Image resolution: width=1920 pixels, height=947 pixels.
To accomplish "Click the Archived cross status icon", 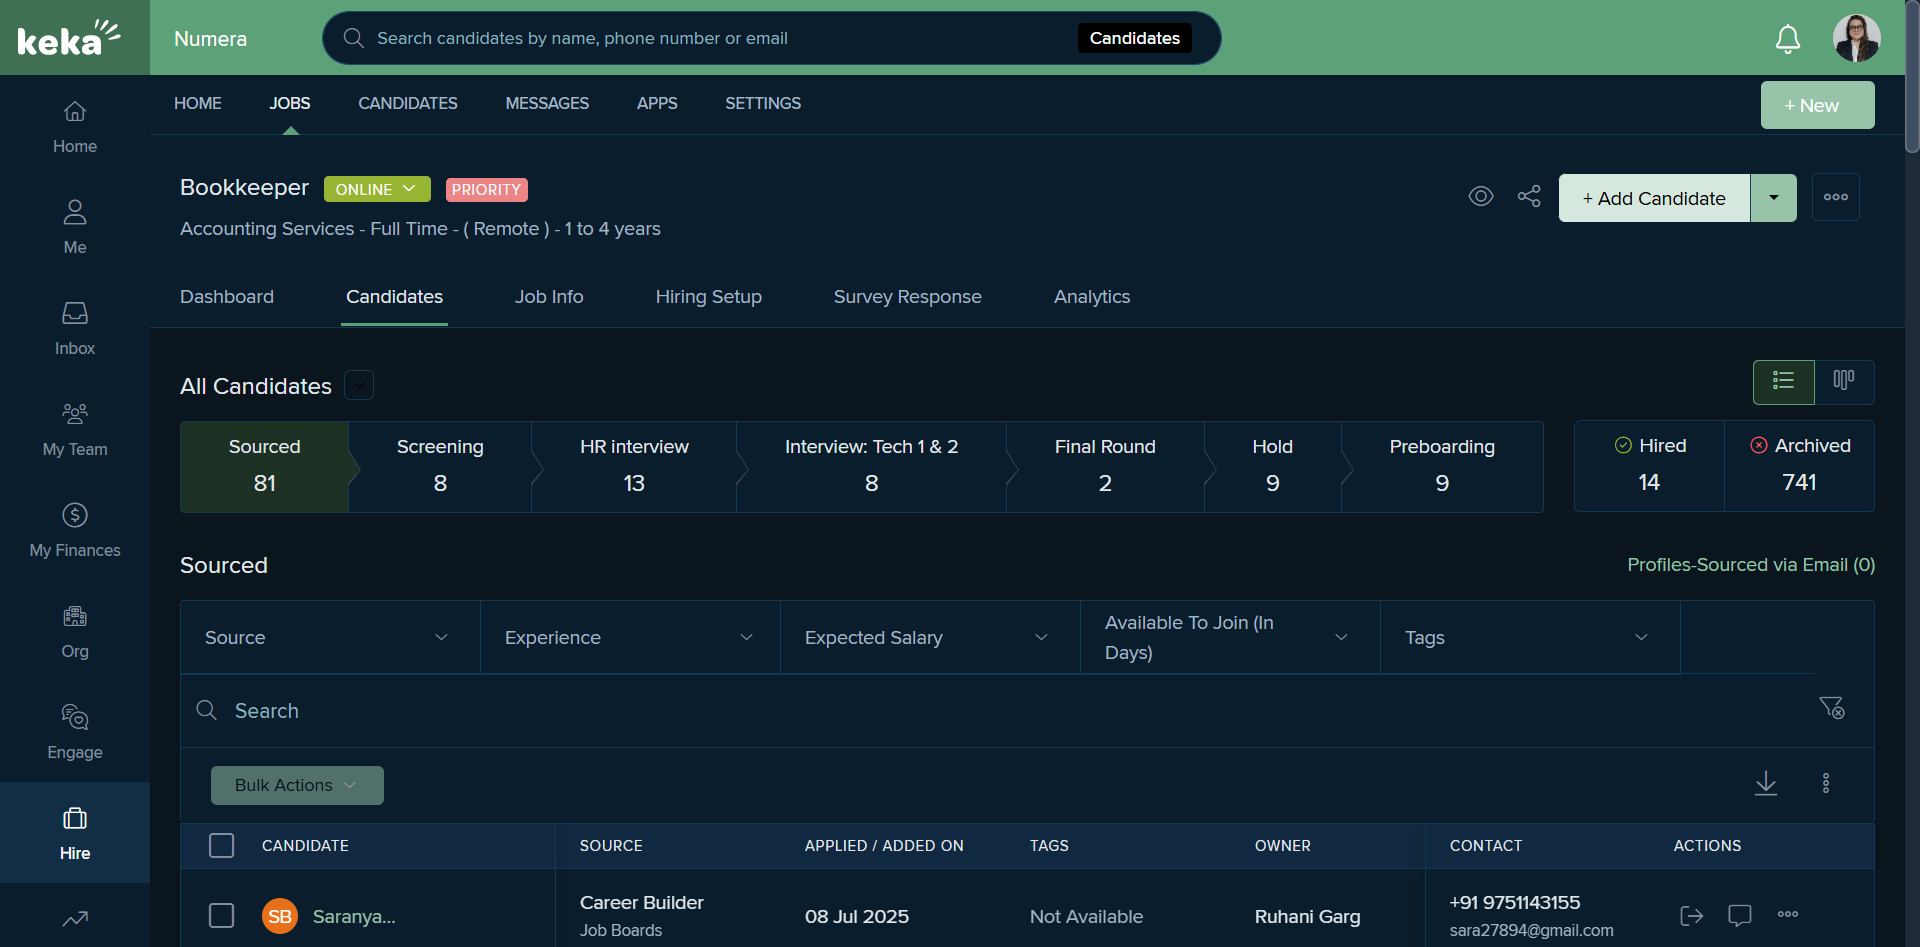I will pos(1759,445).
